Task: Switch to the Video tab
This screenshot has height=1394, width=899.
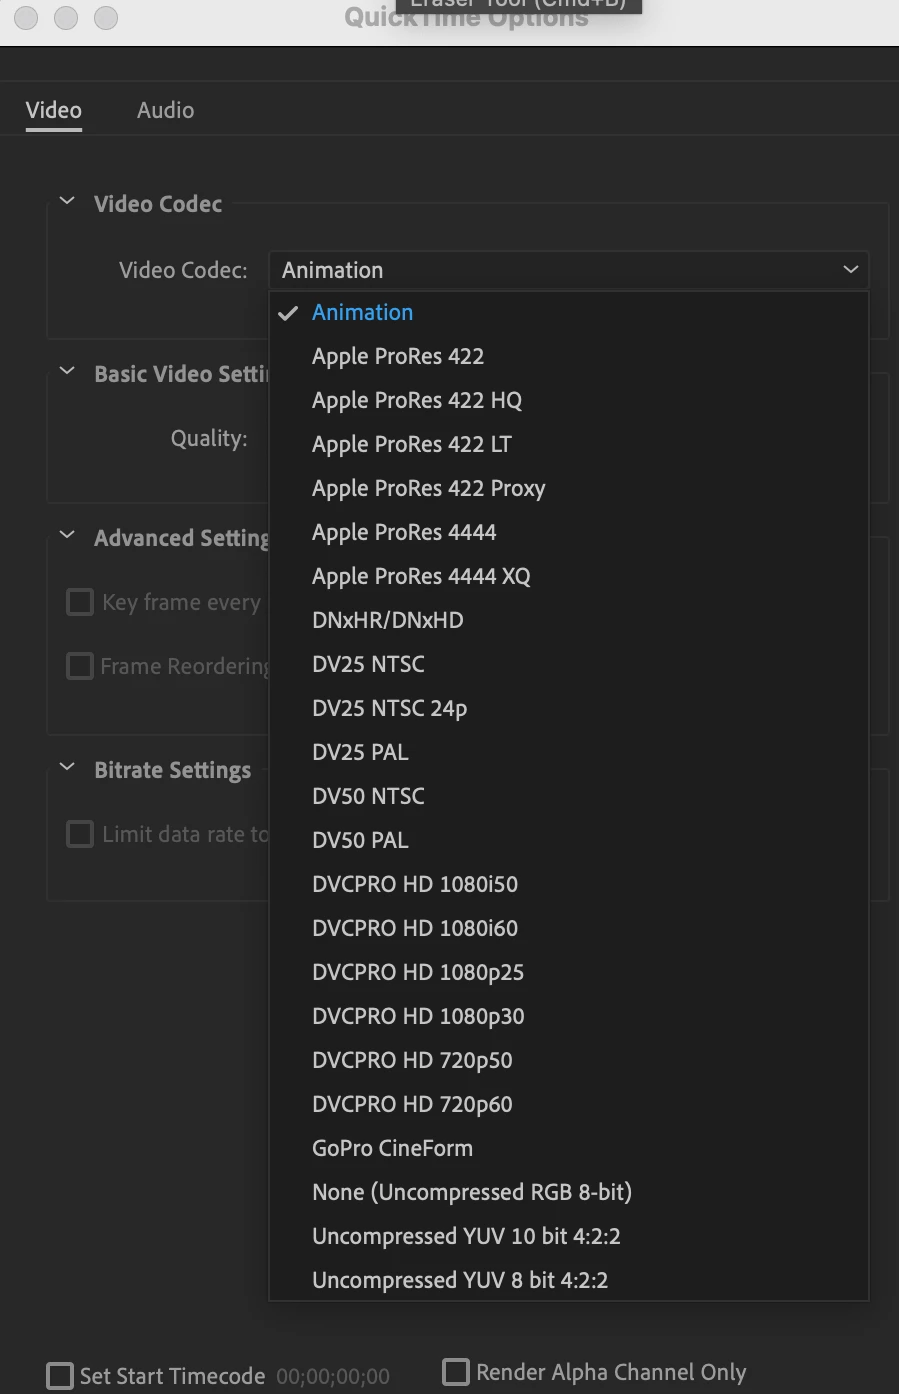Action: pos(54,110)
